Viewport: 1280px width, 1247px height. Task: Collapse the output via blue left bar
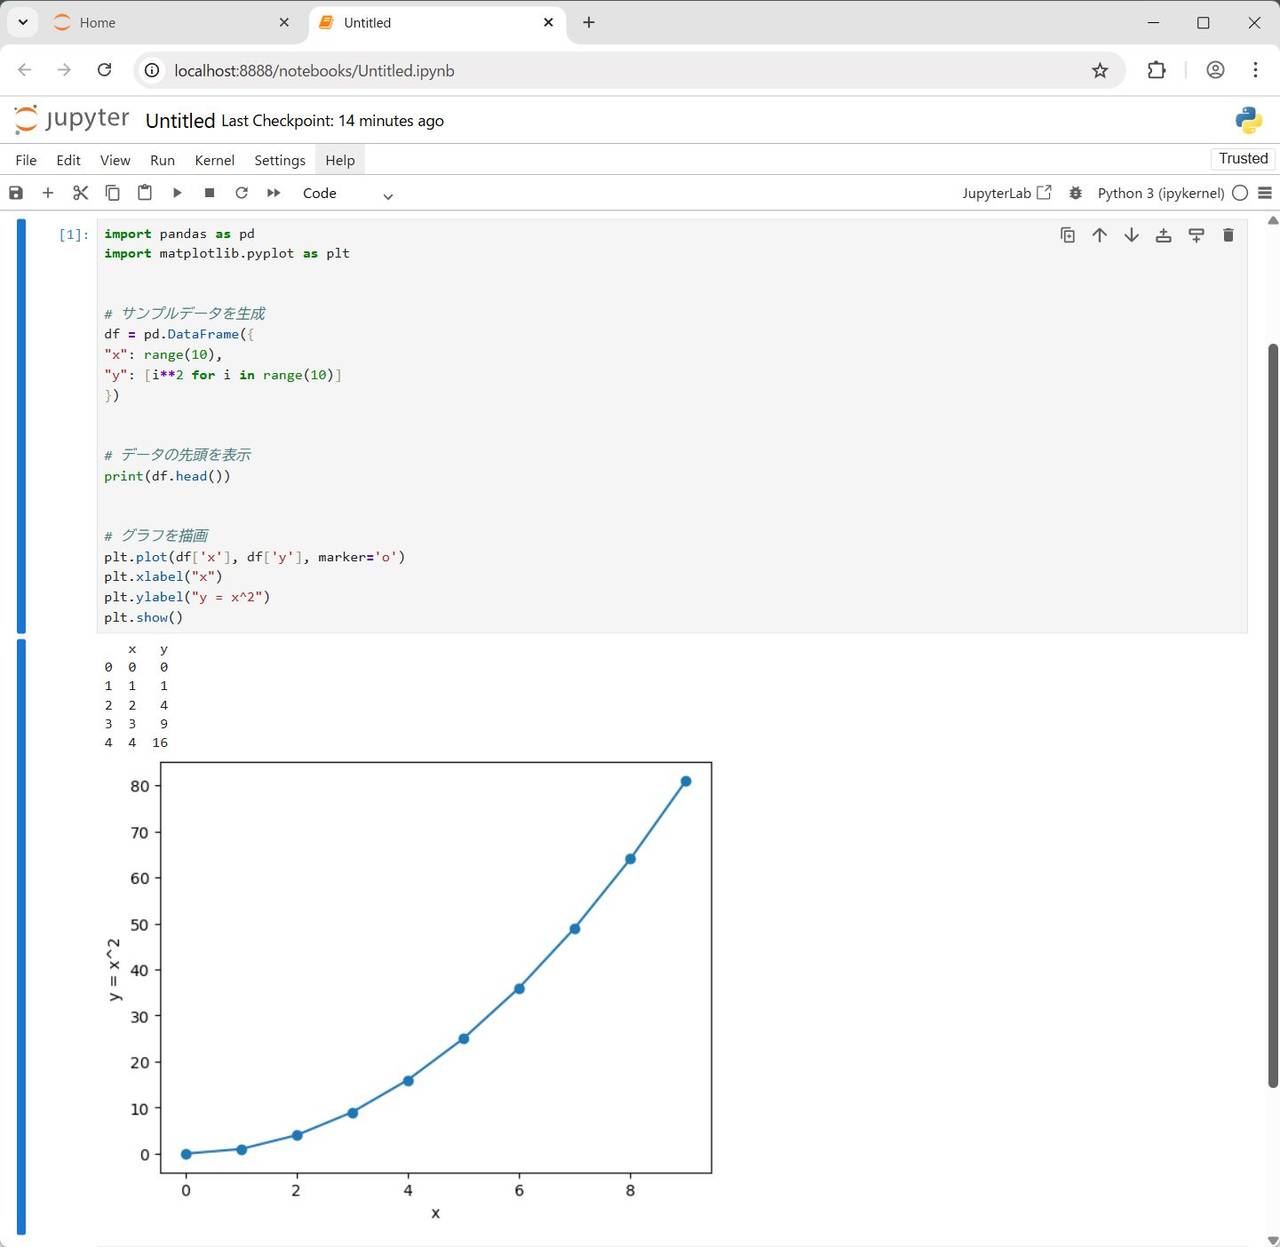coord(21,938)
